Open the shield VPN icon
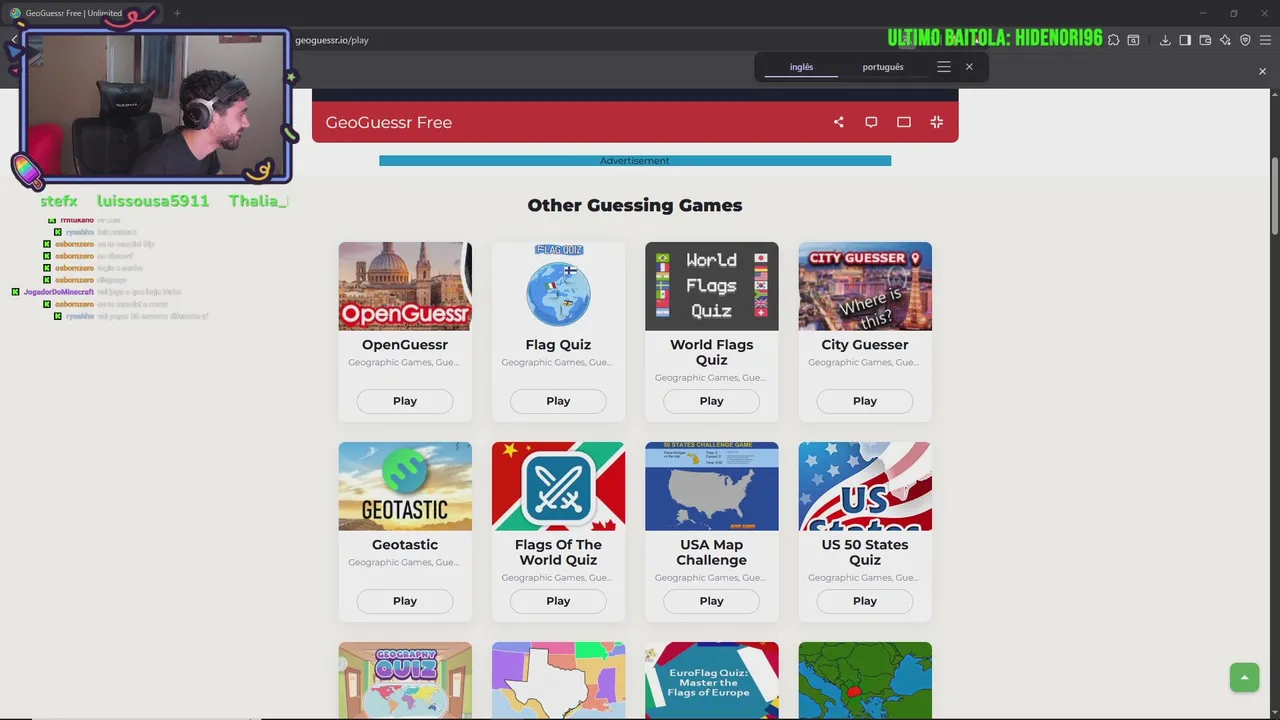 tap(1245, 40)
